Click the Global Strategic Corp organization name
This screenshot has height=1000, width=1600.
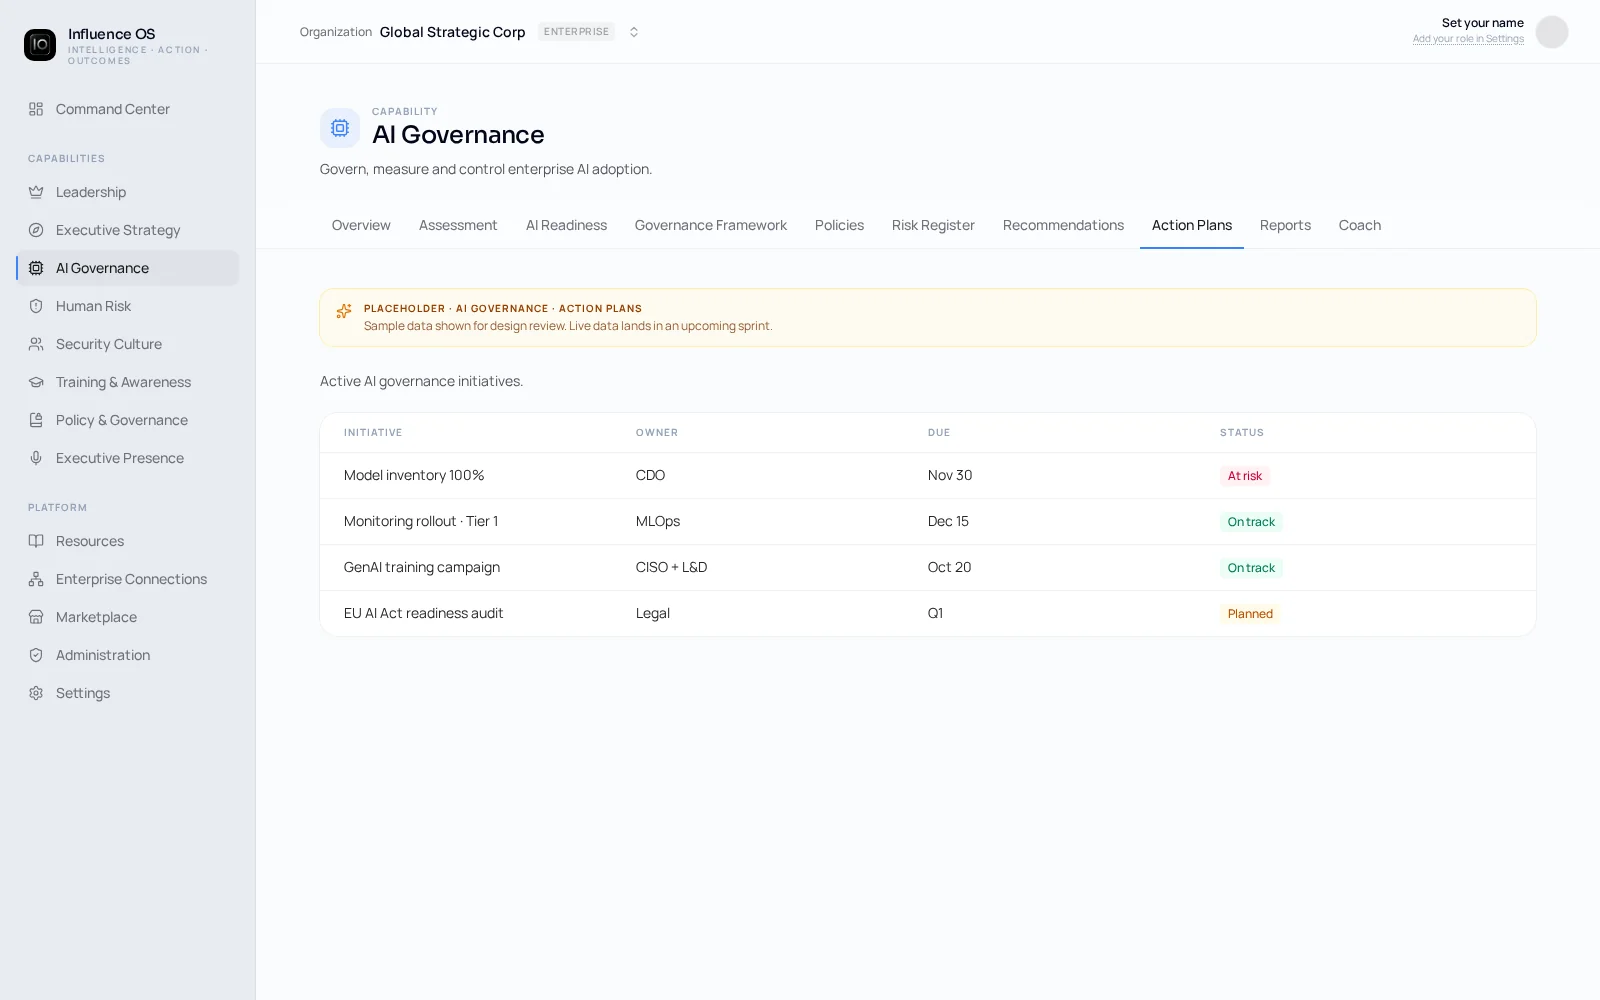coord(452,32)
